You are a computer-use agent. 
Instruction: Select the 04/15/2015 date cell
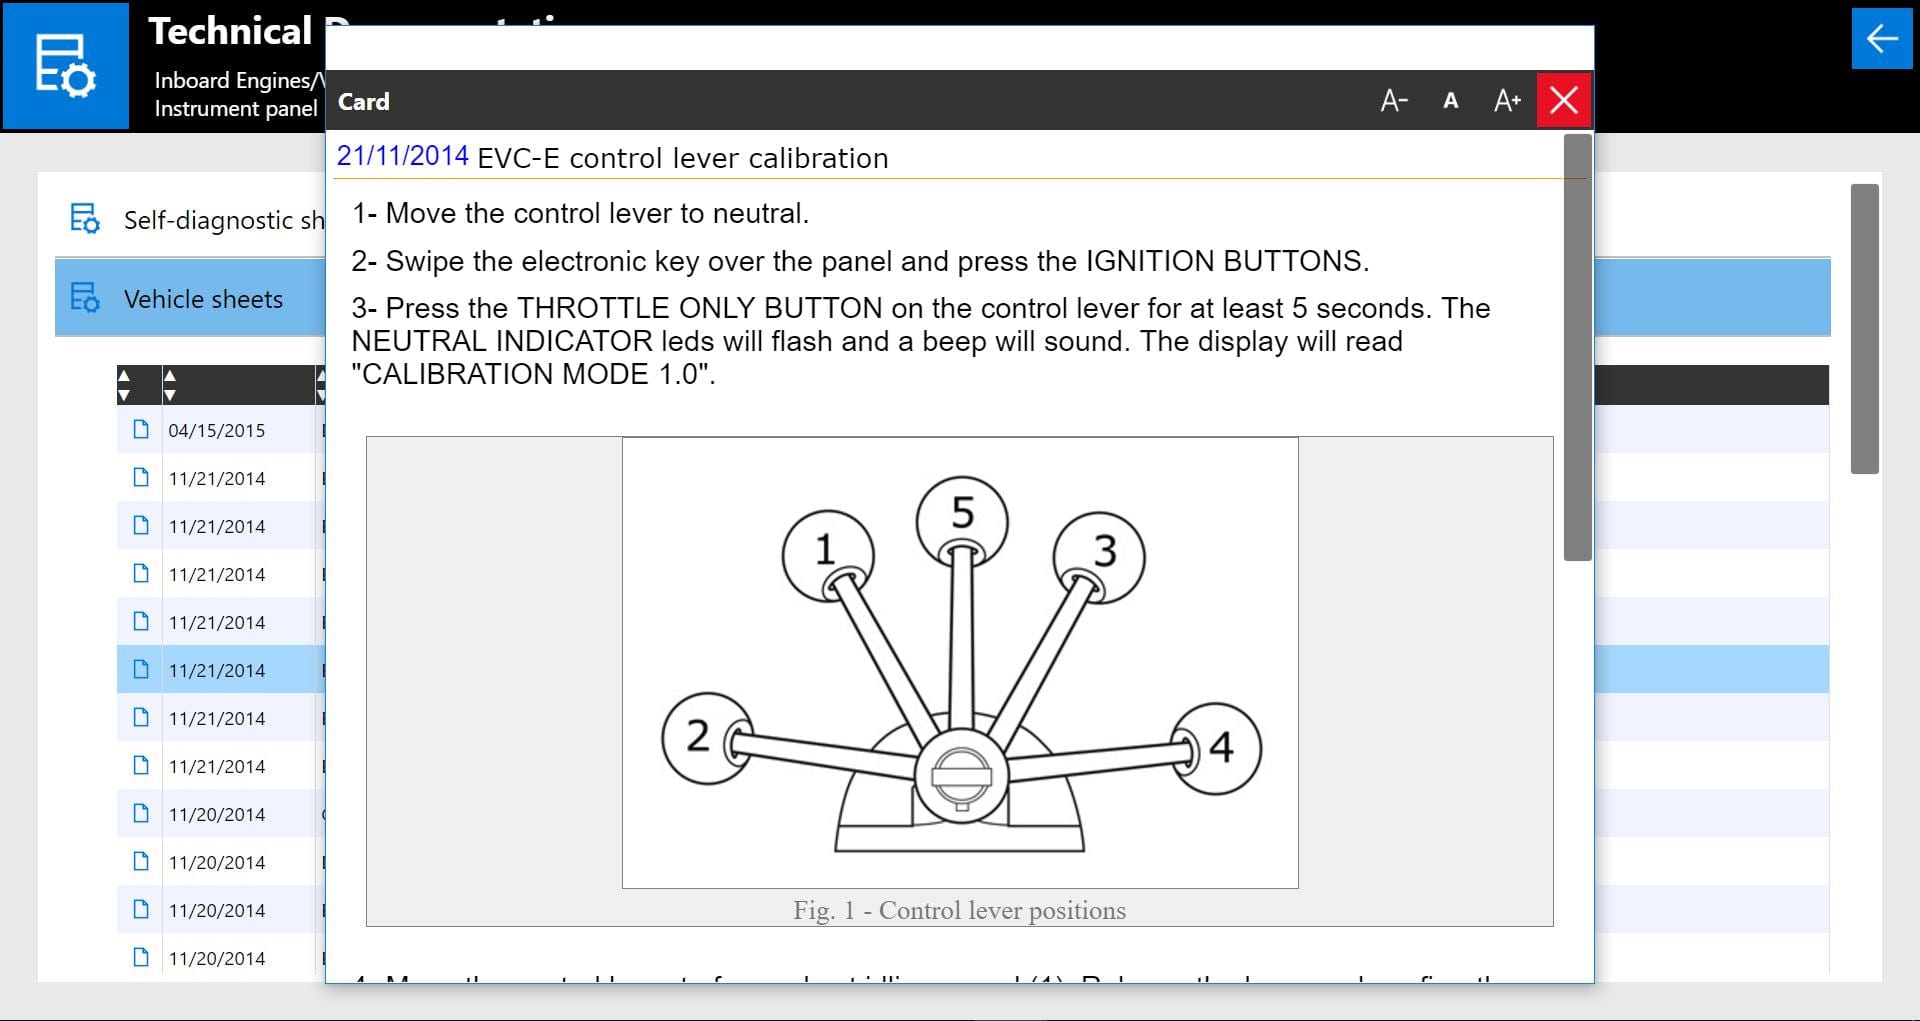pos(217,431)
